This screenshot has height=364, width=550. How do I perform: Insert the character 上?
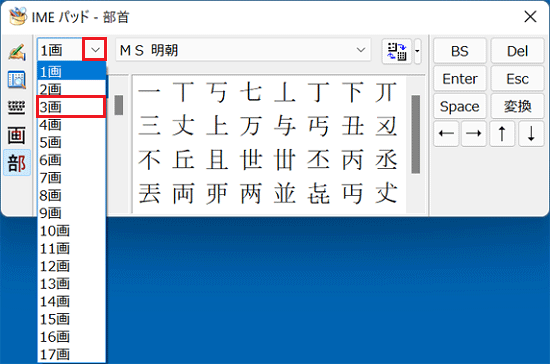(217, 126)
